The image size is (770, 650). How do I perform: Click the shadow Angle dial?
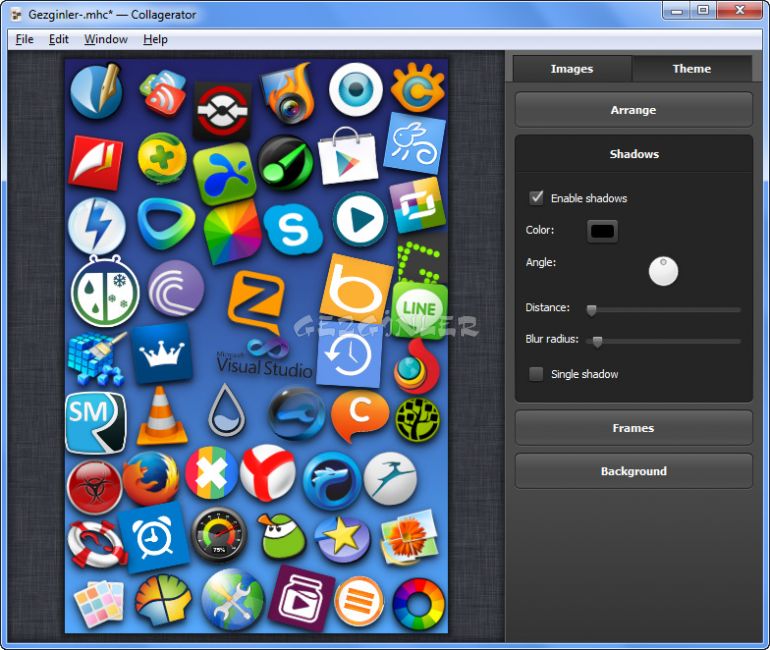point(663,271)
